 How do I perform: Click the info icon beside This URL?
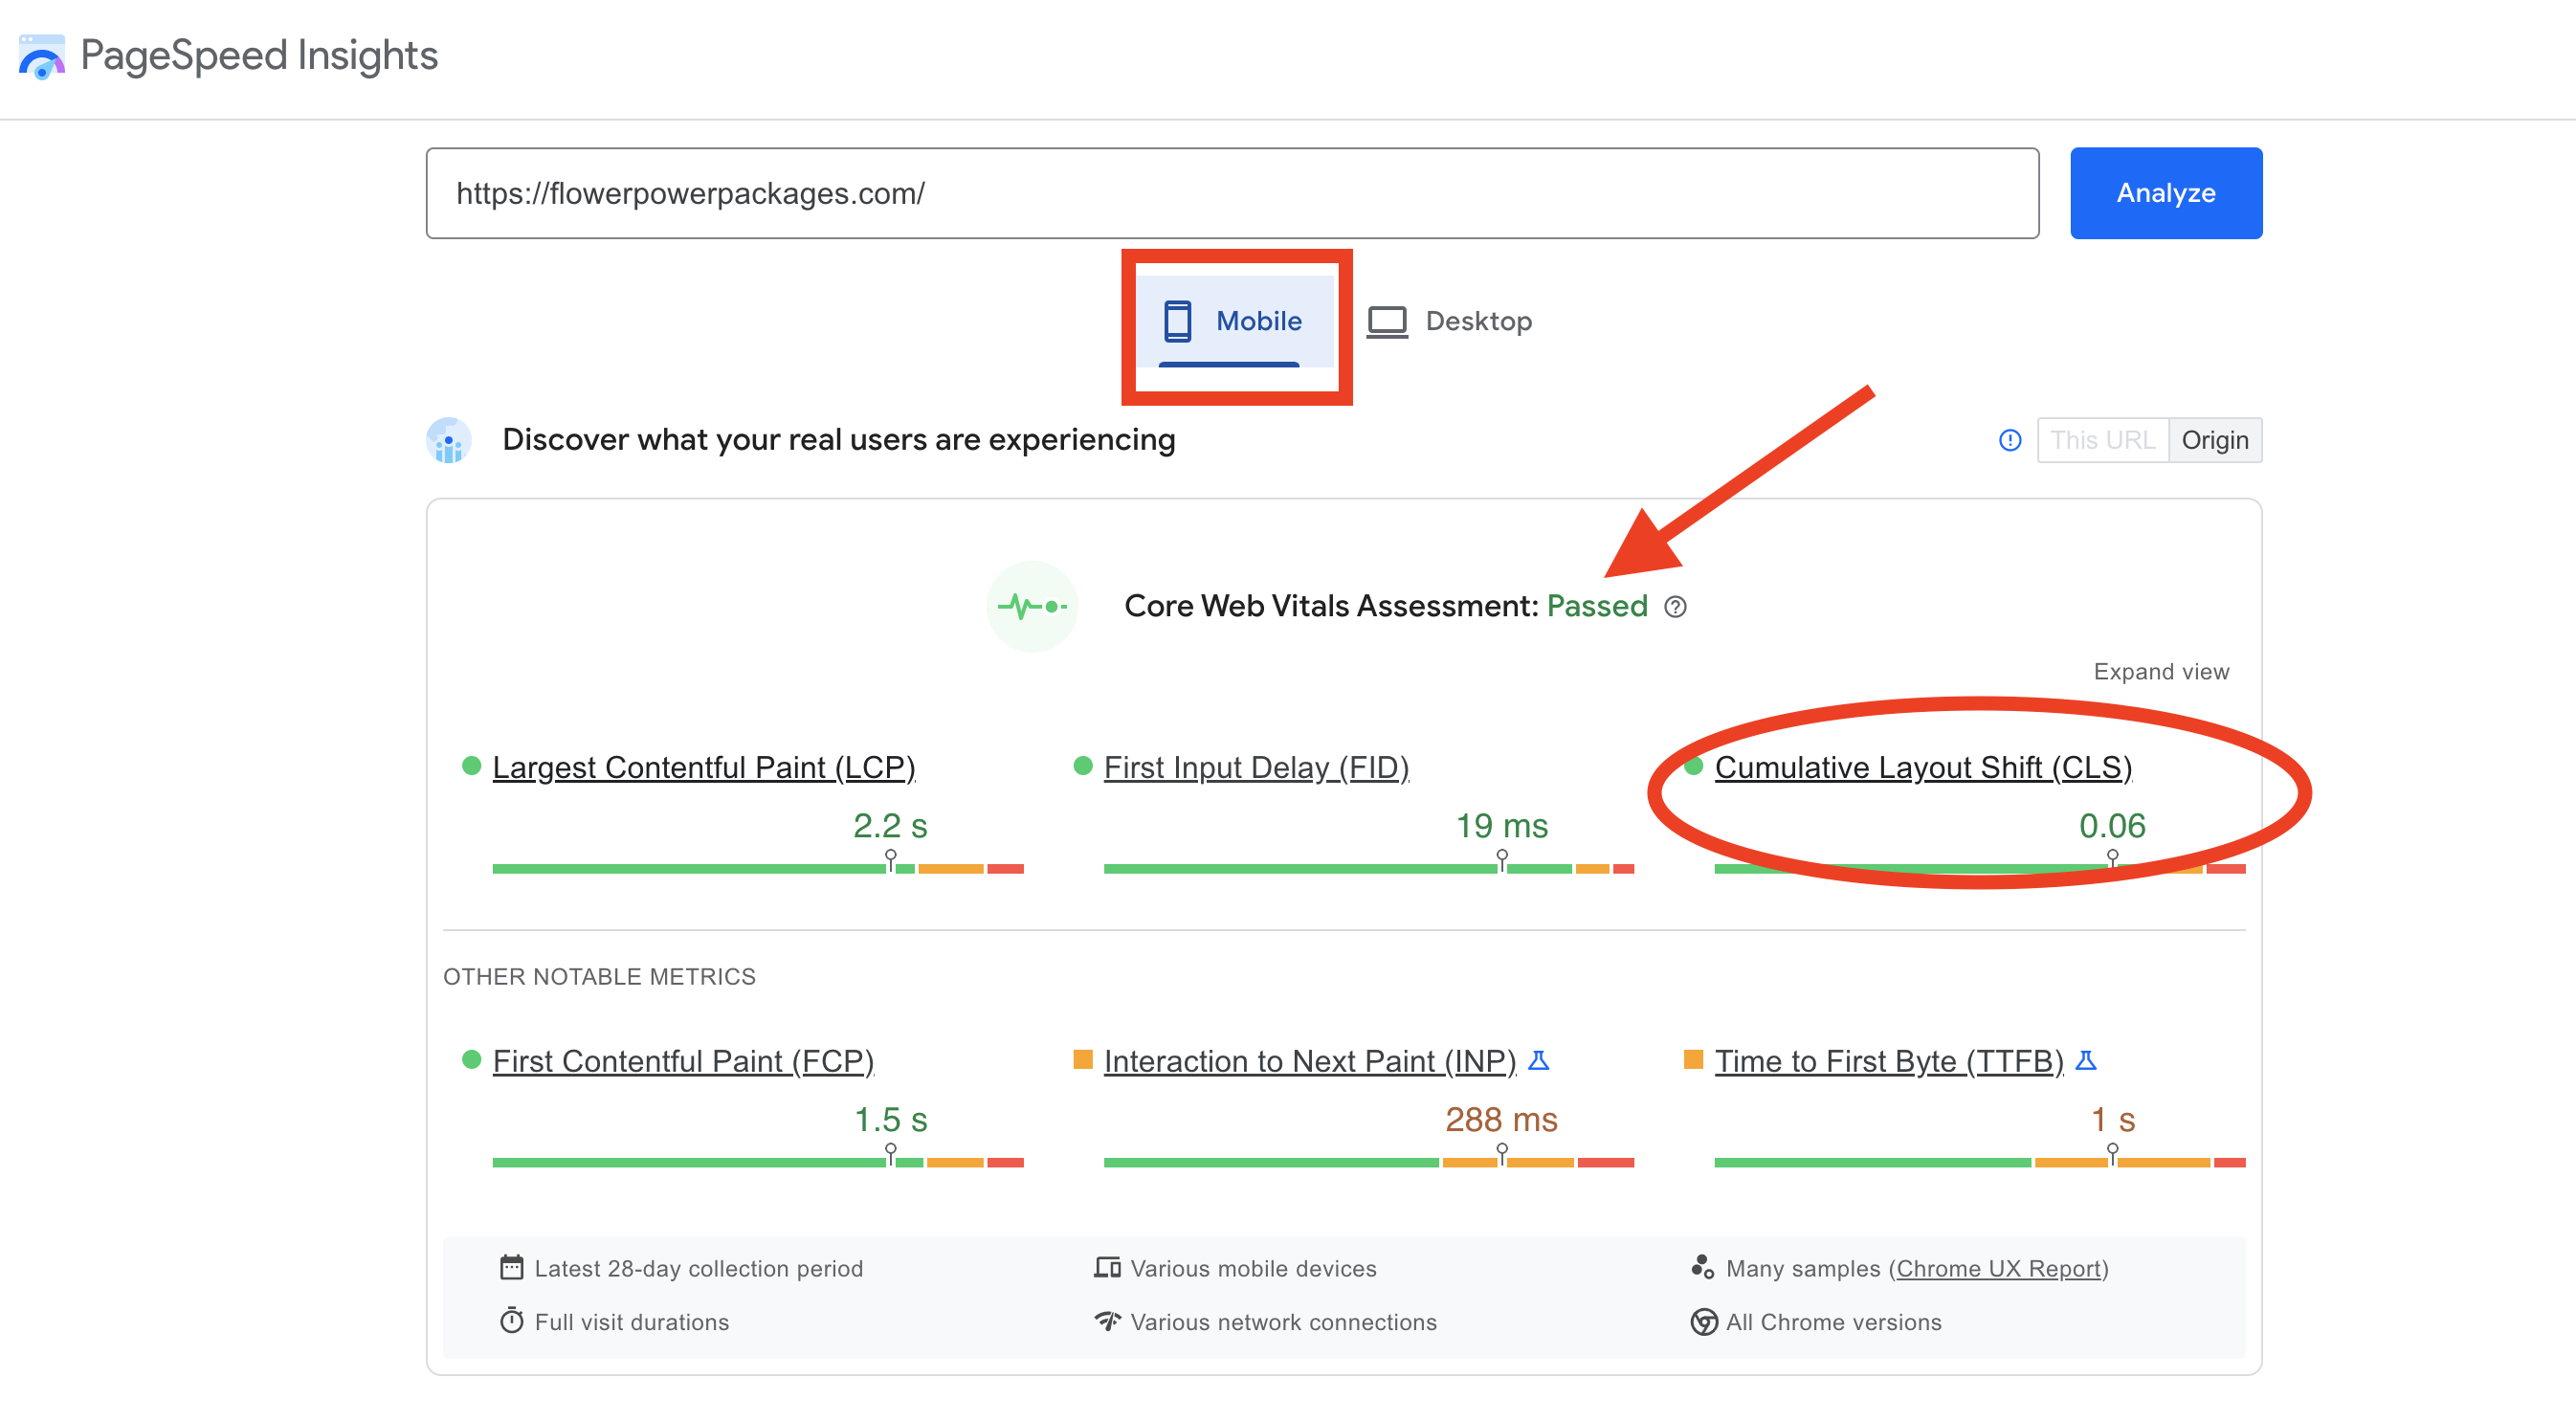[x=2010, y=440]
